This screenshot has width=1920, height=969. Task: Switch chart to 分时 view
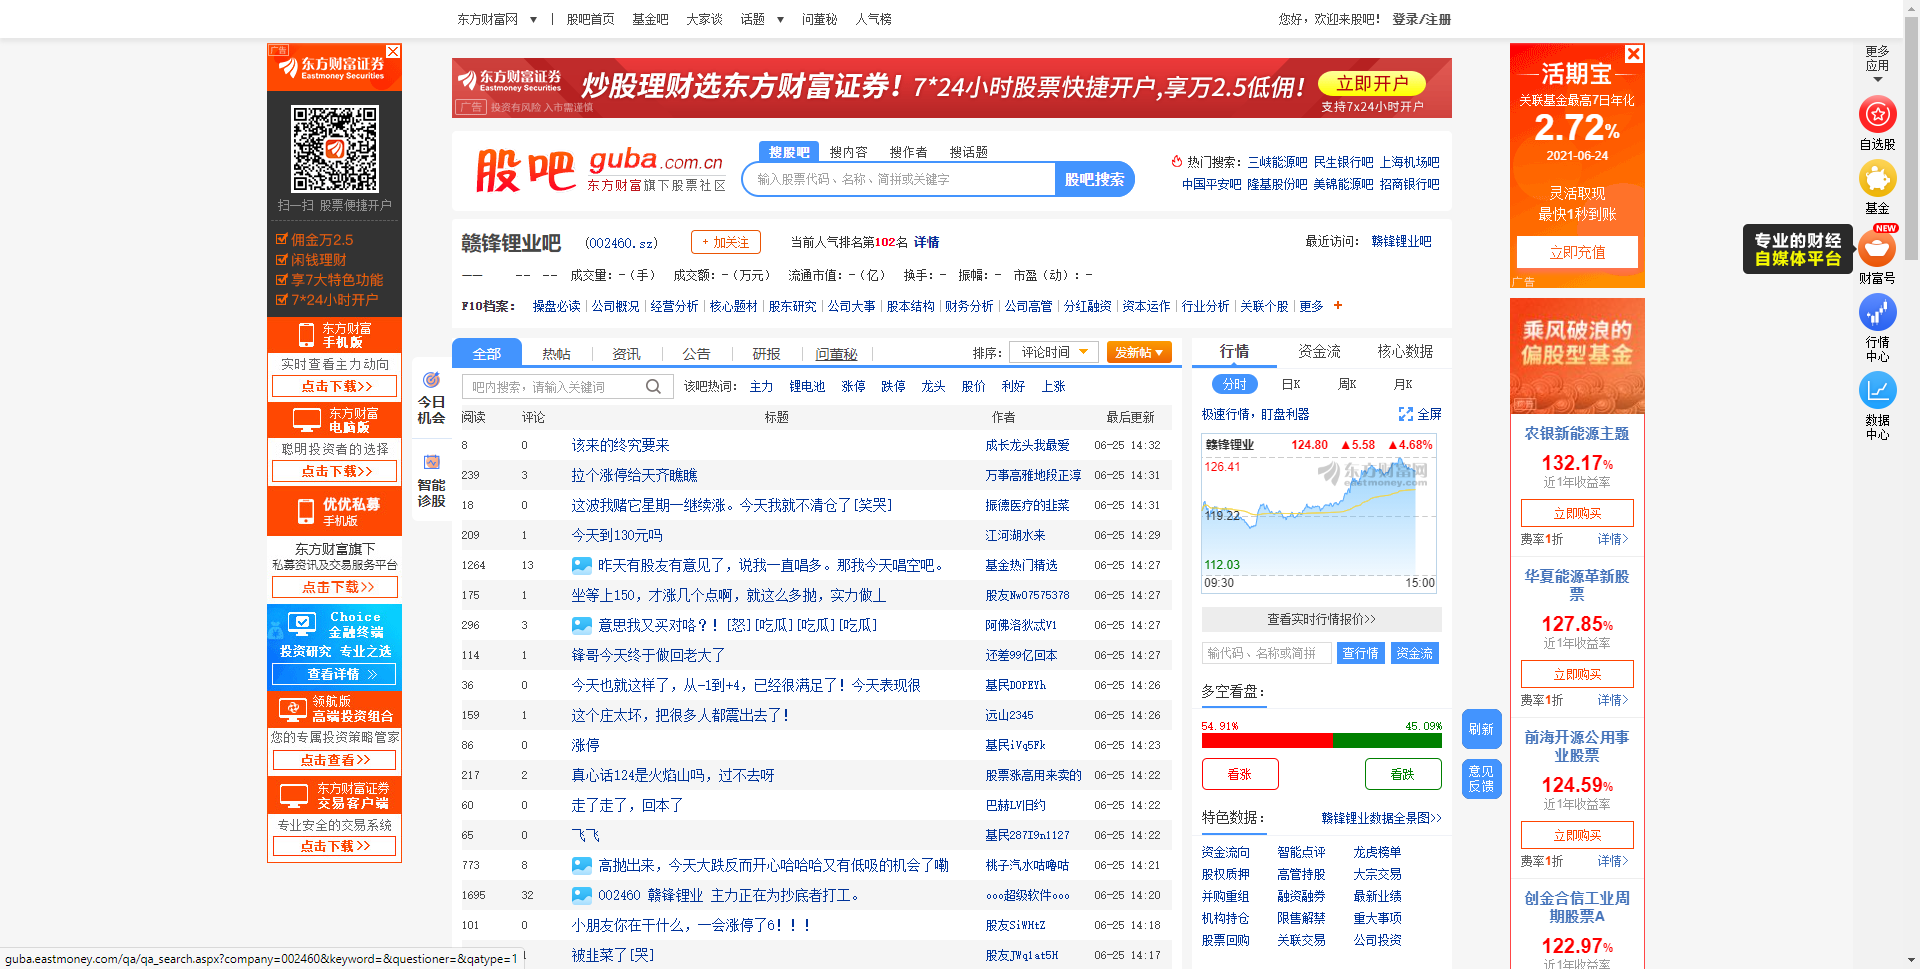point(1234,384)
